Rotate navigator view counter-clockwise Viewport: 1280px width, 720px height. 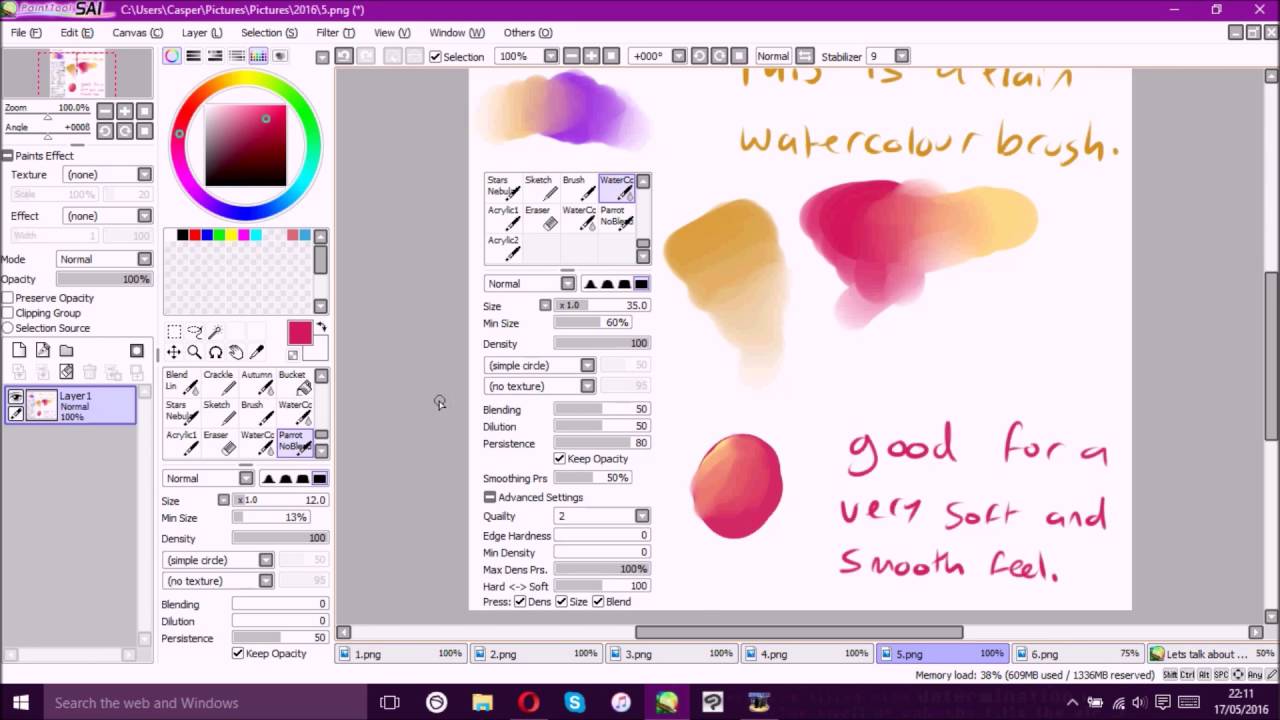pos(107,131)
